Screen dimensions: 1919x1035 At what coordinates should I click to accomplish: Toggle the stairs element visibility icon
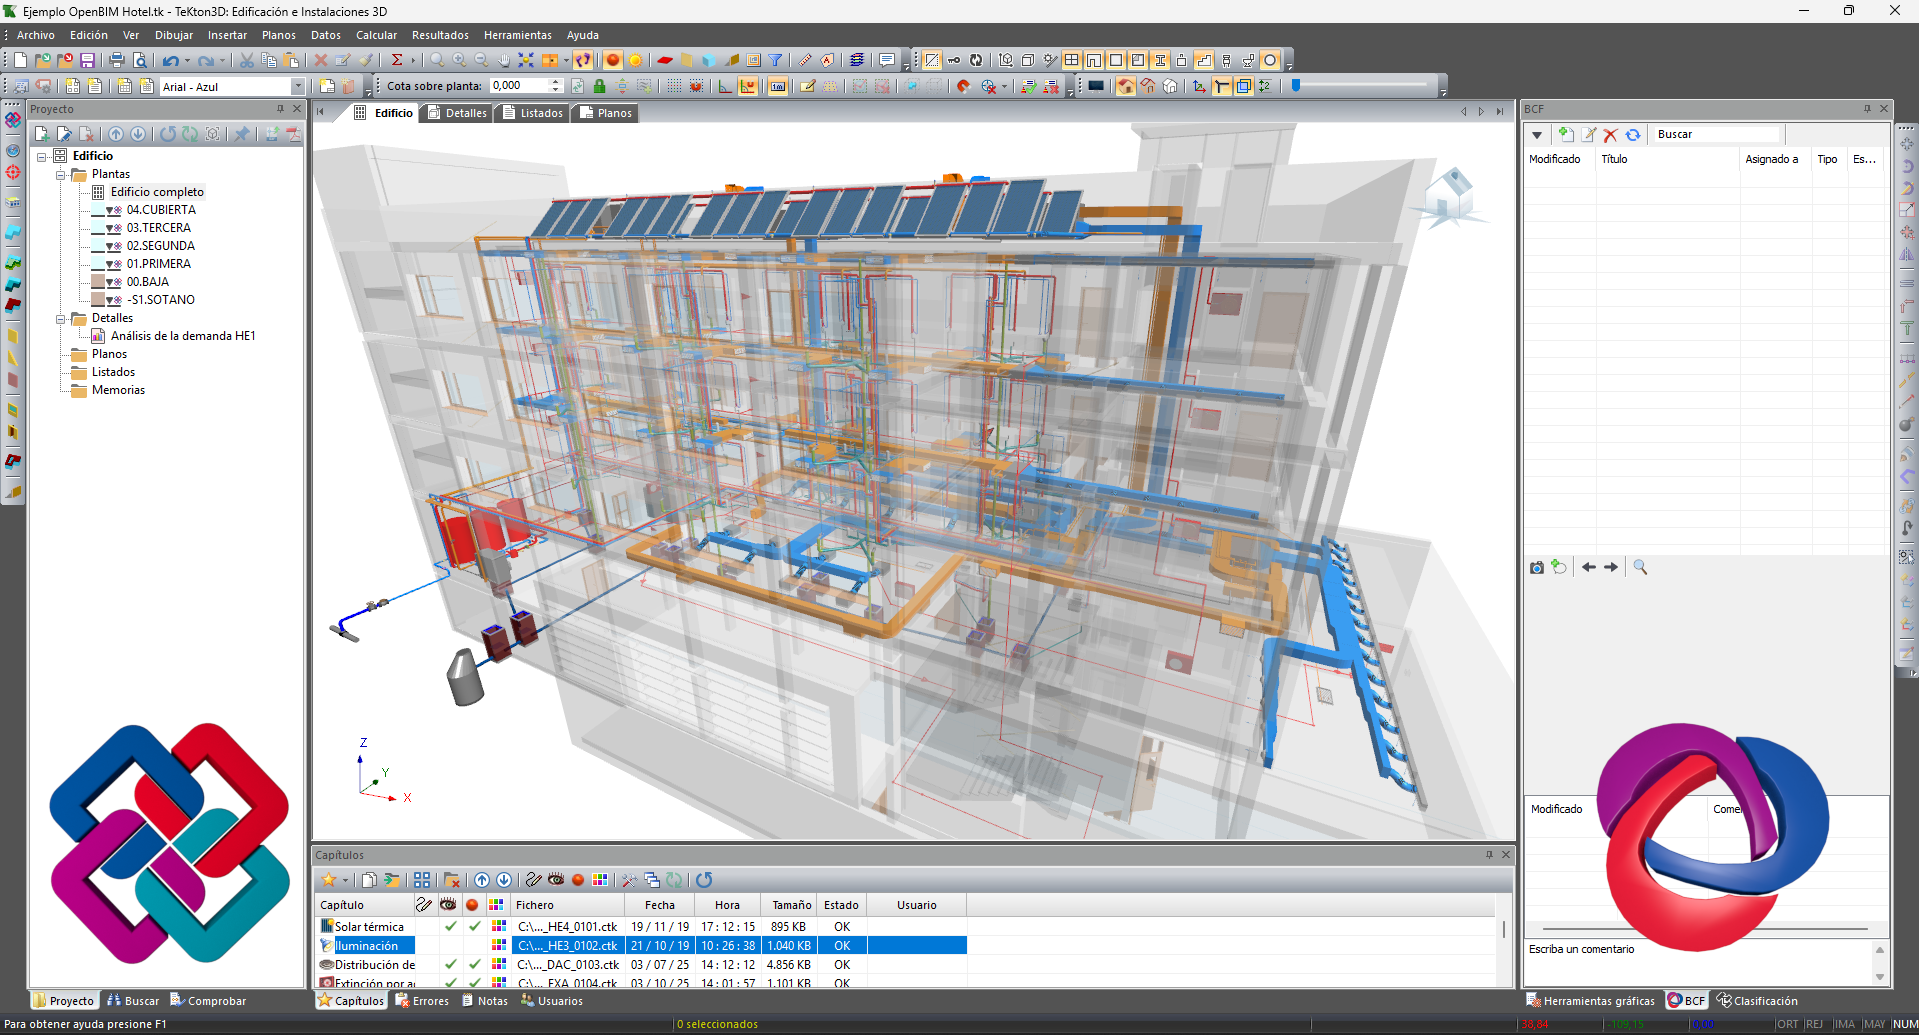tap(1204, 60)
